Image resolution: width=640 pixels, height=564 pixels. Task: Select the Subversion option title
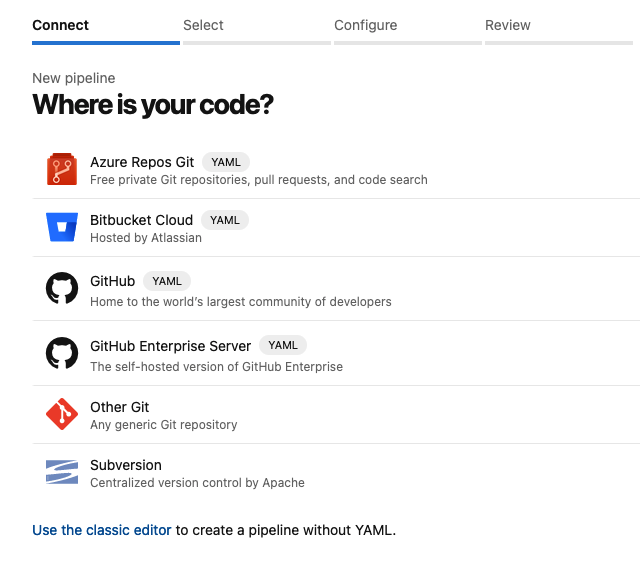coord(126,465)
